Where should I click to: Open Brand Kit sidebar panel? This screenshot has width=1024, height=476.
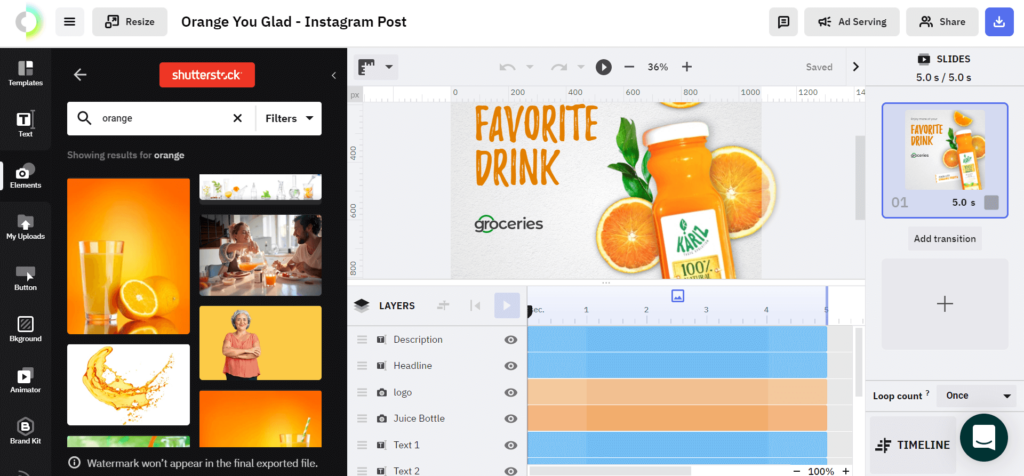[25, 431]
